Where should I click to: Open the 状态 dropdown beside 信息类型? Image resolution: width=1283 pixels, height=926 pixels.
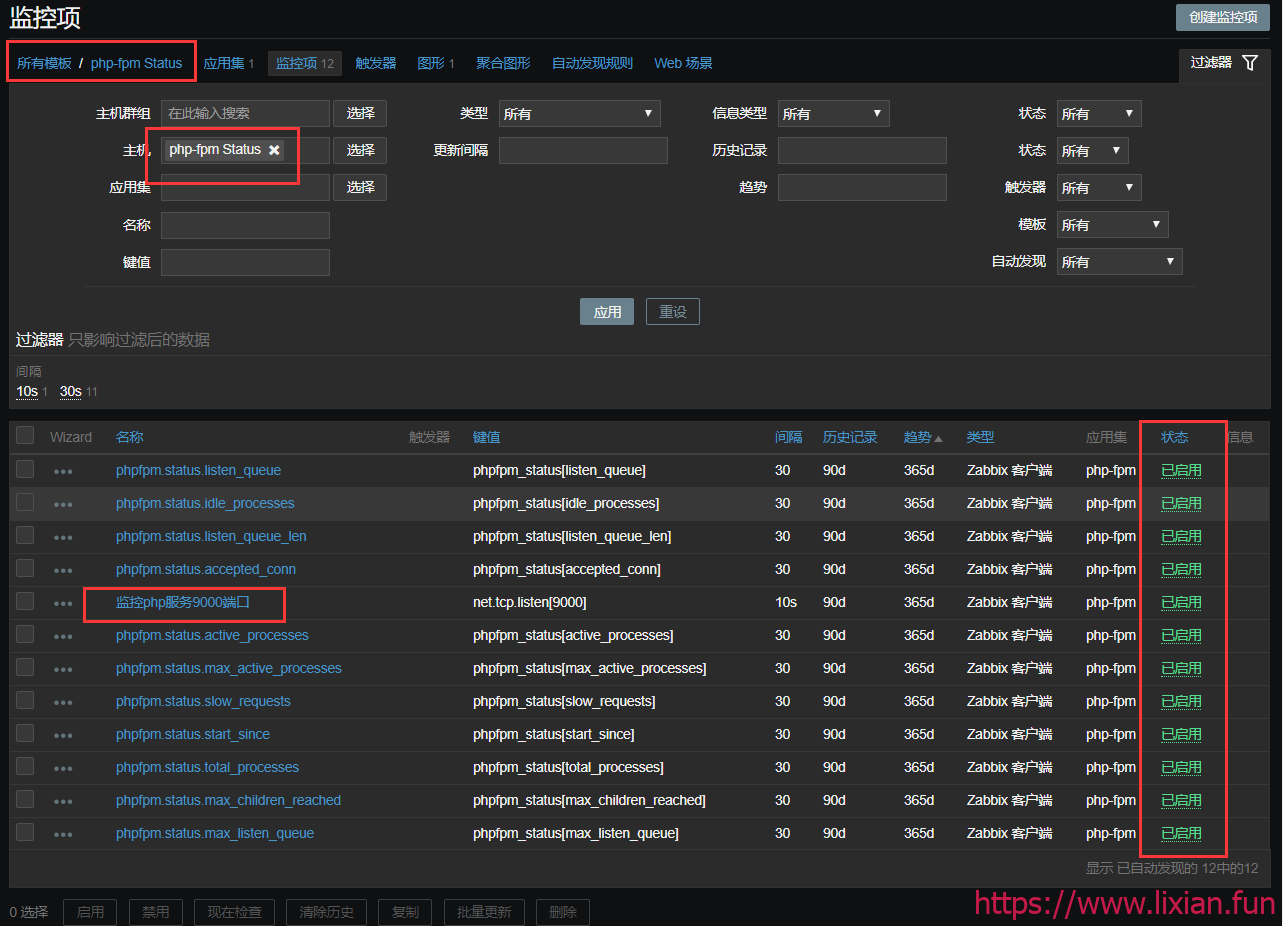point(1099,114)
